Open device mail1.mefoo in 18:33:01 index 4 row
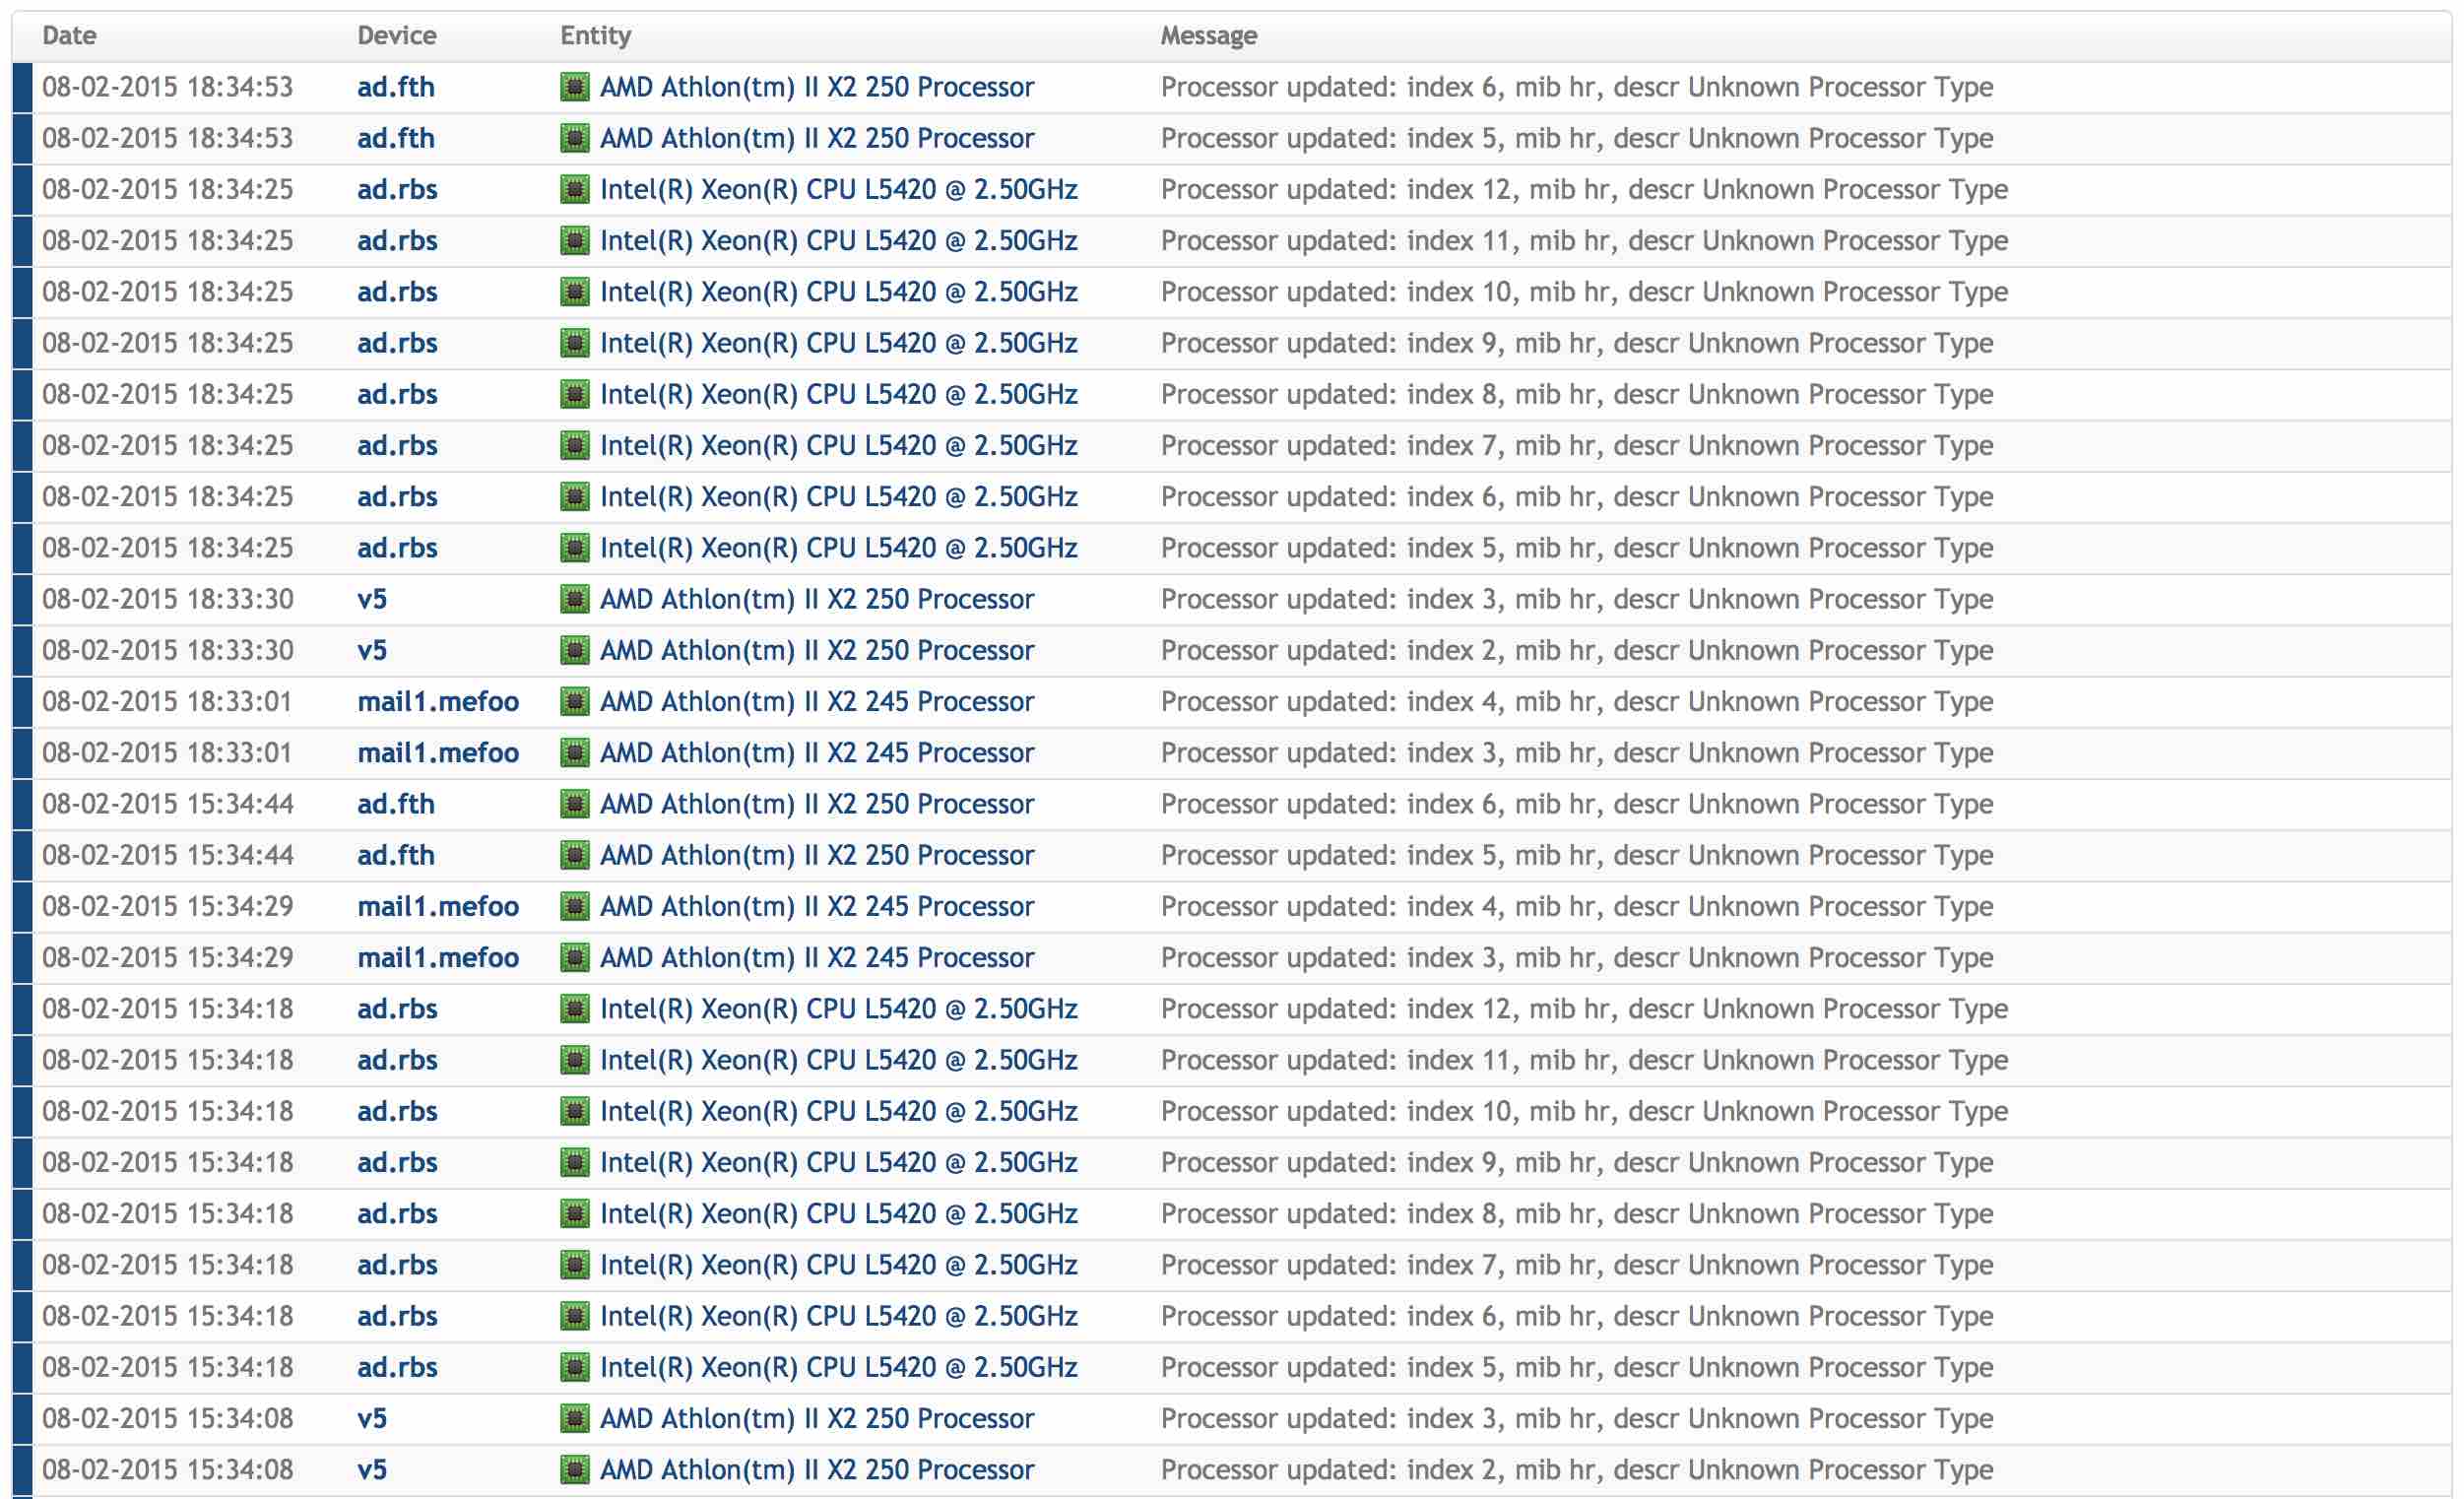The width and height of the screenshot is (2464, 1499). [438, 701]
